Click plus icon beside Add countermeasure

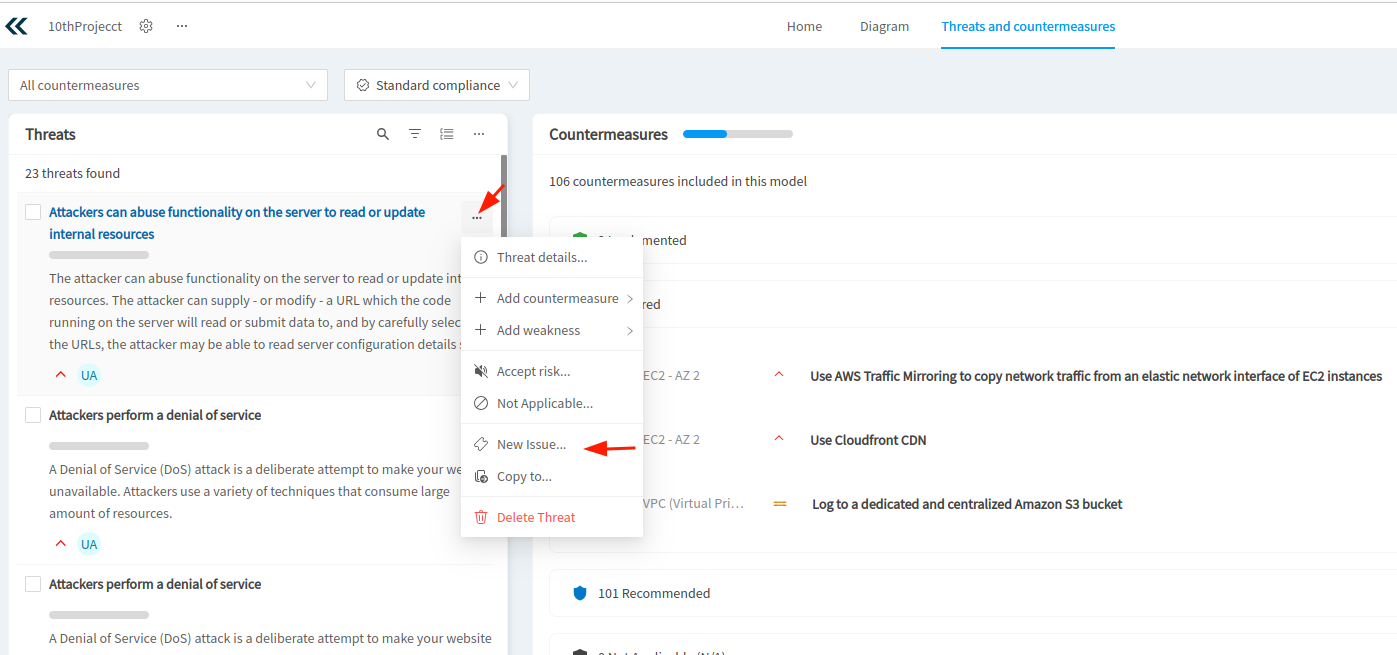[x=481, y=298]
